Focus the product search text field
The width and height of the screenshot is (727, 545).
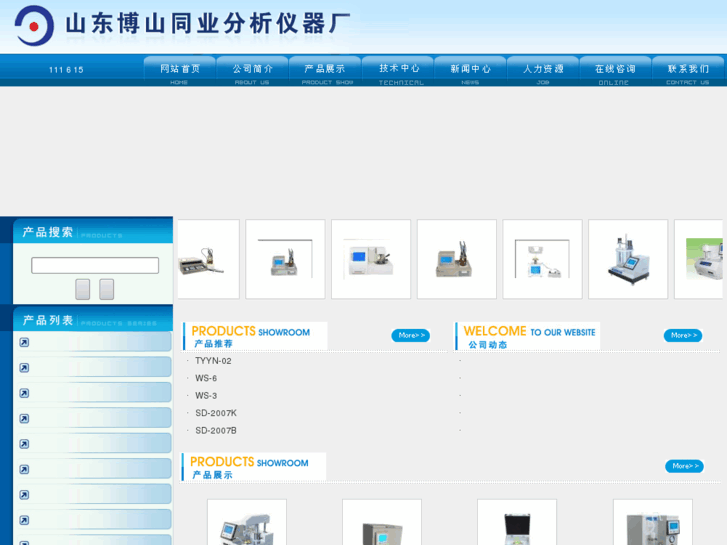pyautogui.click(x=95, y=265)
